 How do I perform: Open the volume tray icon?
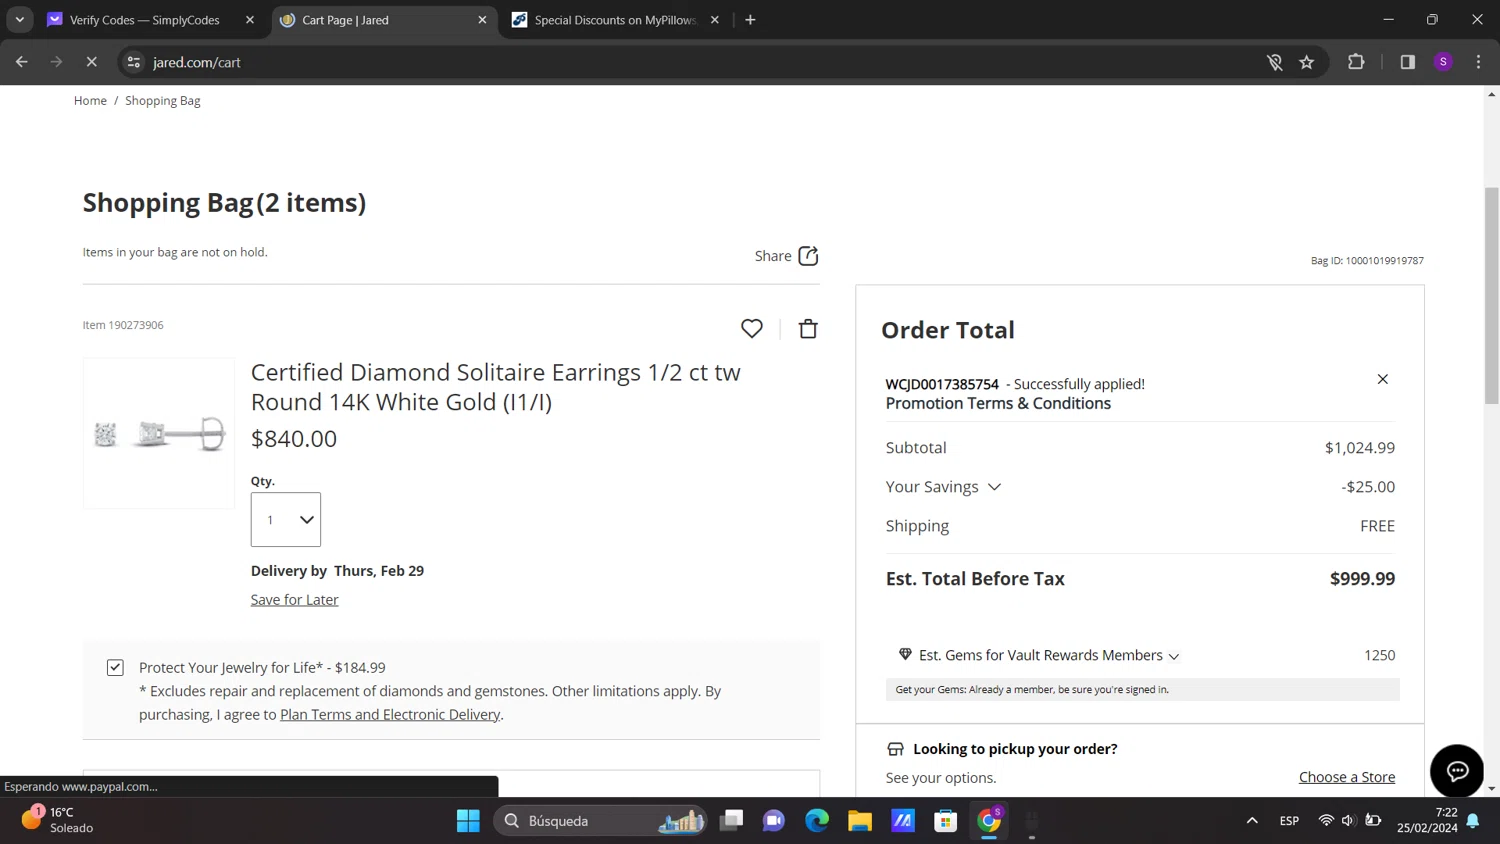(1348, 821)
